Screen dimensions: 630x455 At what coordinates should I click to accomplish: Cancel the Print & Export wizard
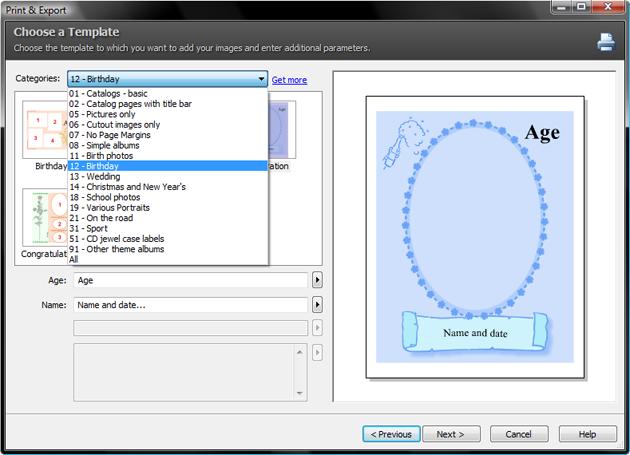[519, 435]
